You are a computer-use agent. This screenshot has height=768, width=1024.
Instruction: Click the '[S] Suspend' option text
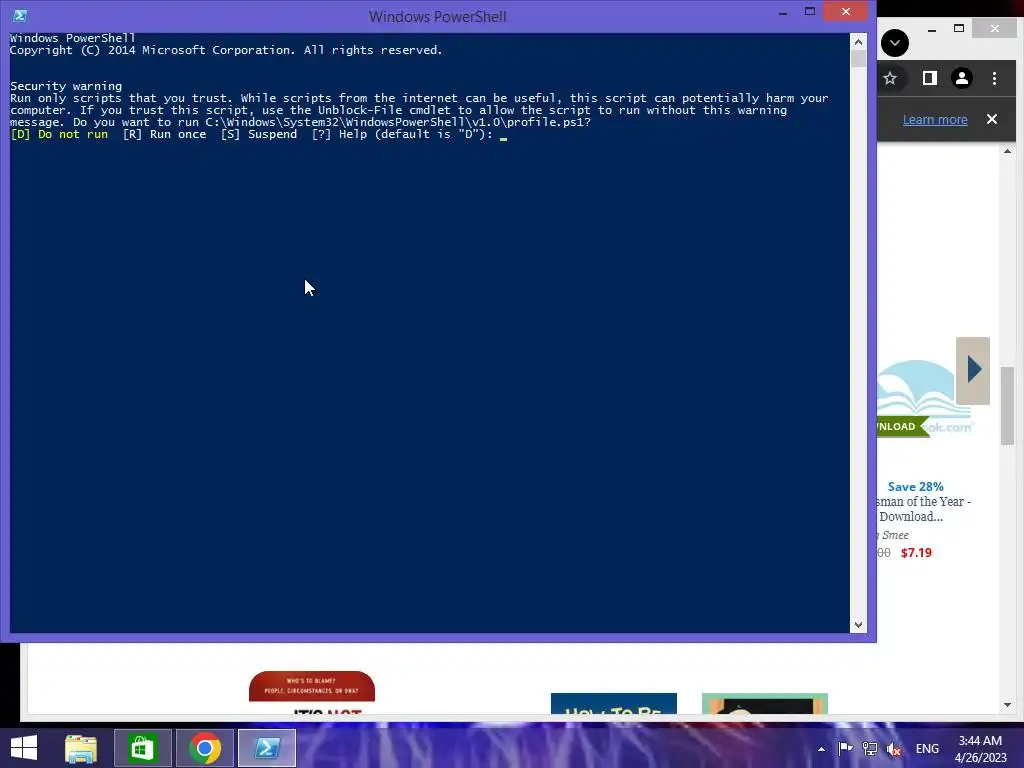[259, 135]
